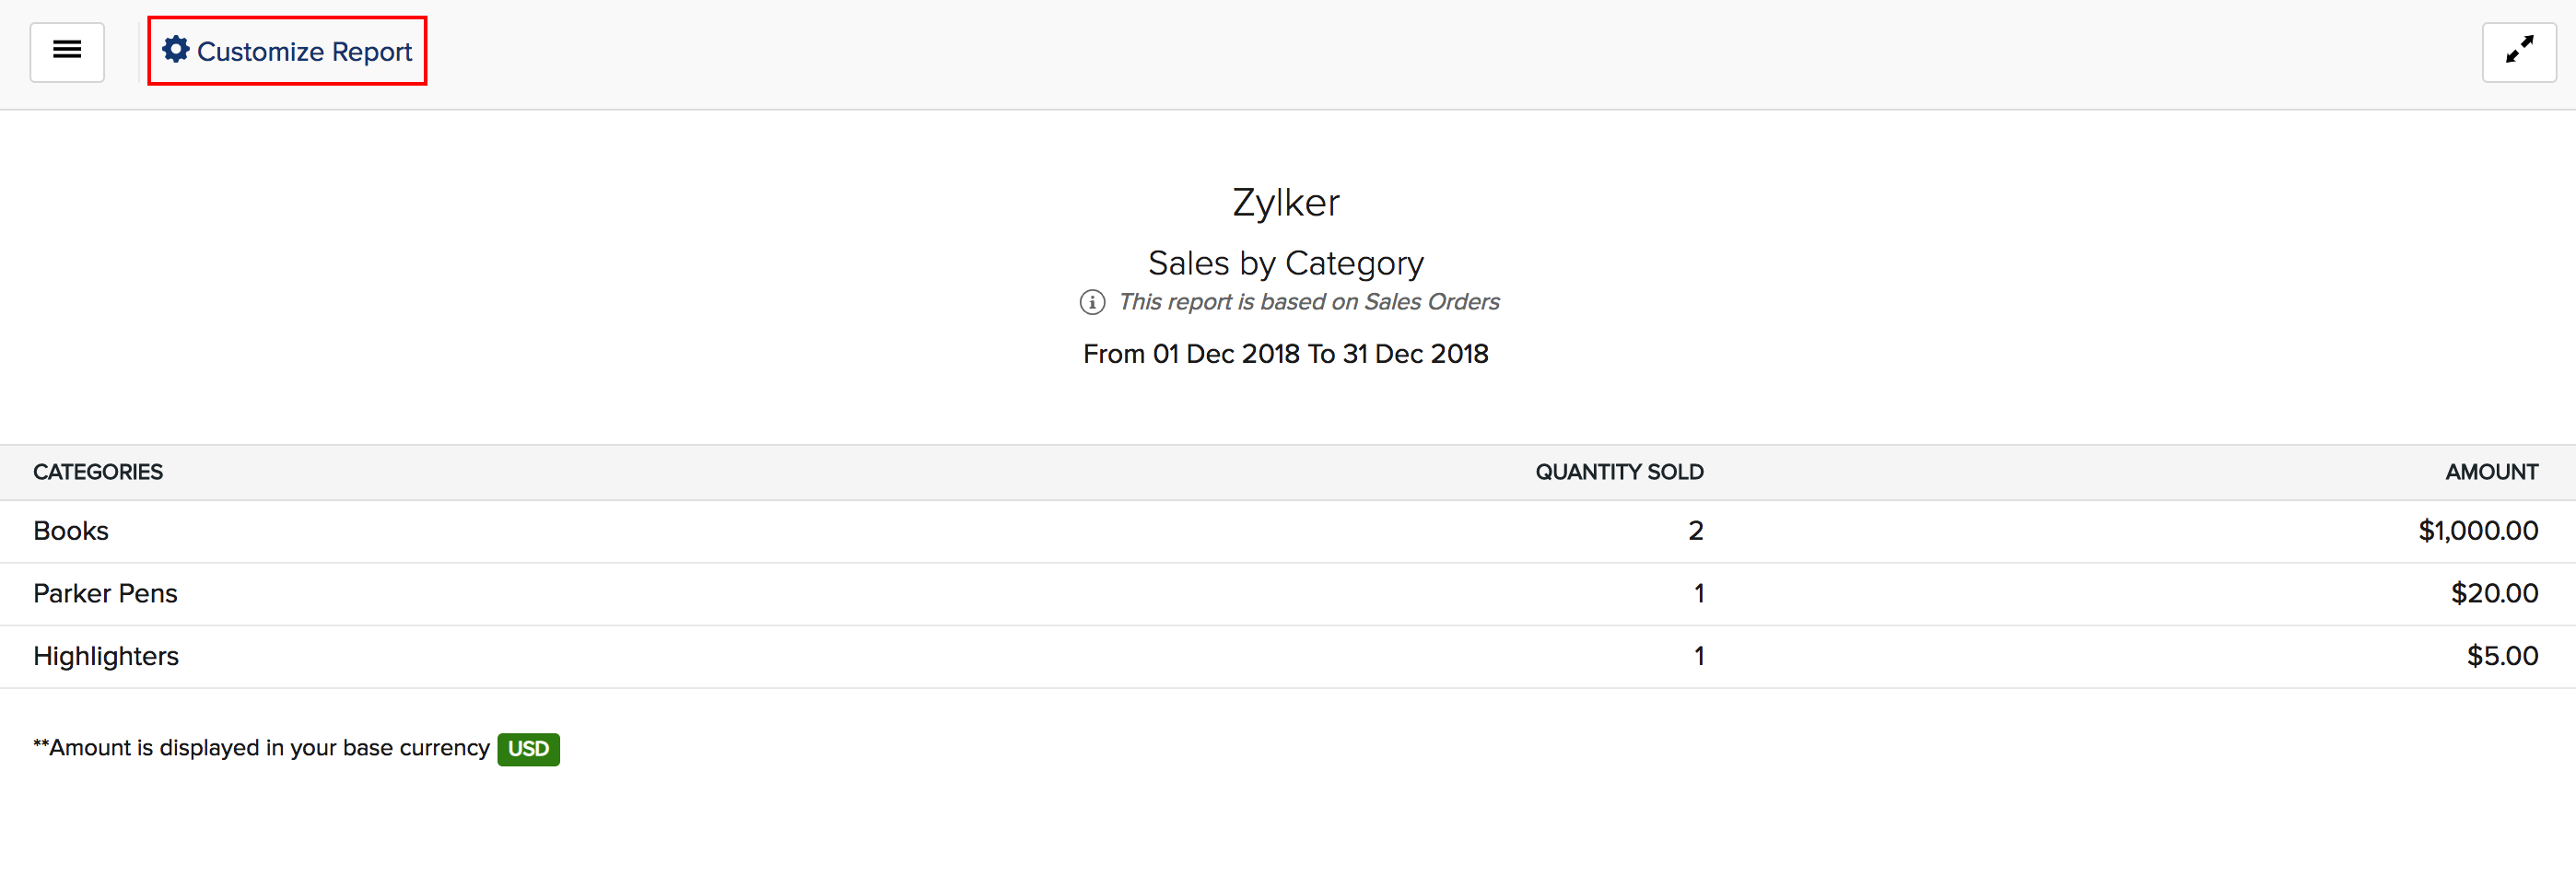The width and height of the screenshot is (2576, 888).
Task: Click the $20.00 Parker Pens amount
Action: (x=2493, y=594)
